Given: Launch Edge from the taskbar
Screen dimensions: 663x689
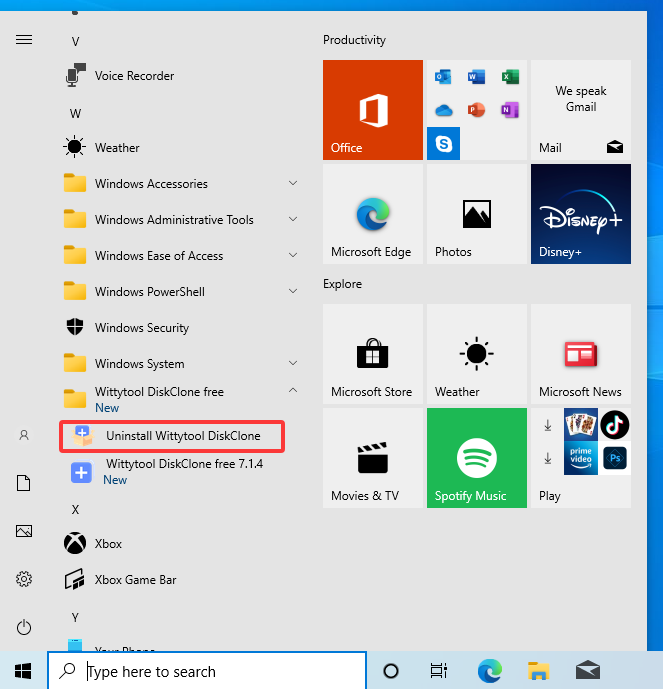Looking at the screenshot, I should coord(490,671).
